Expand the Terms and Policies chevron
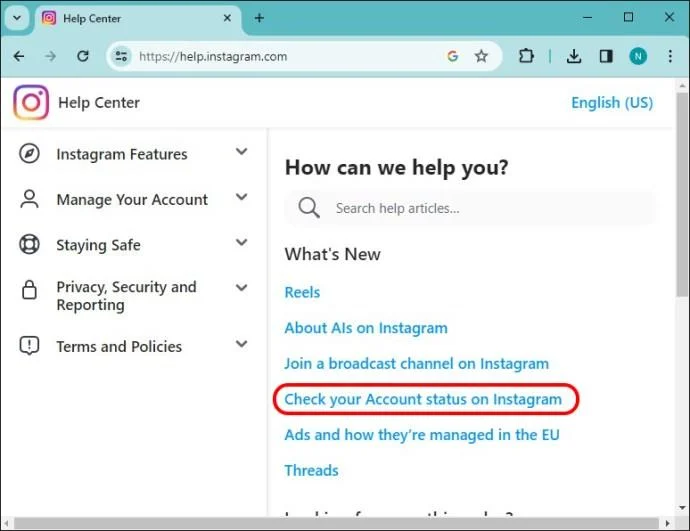 (242, 344)
